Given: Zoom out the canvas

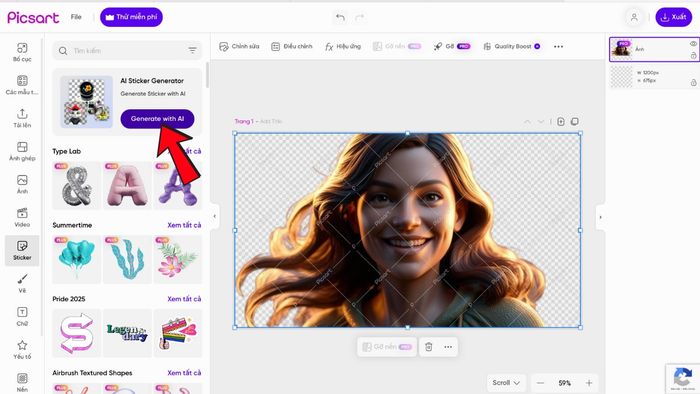Looking at the screenshot, I should pyautogui.click(x=540, y=383).
